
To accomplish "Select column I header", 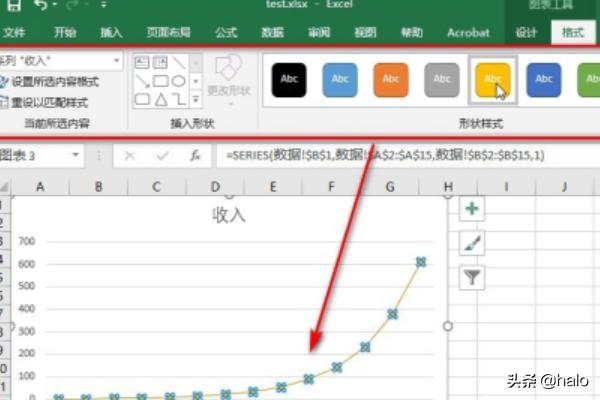I will [x=506, y=186].
